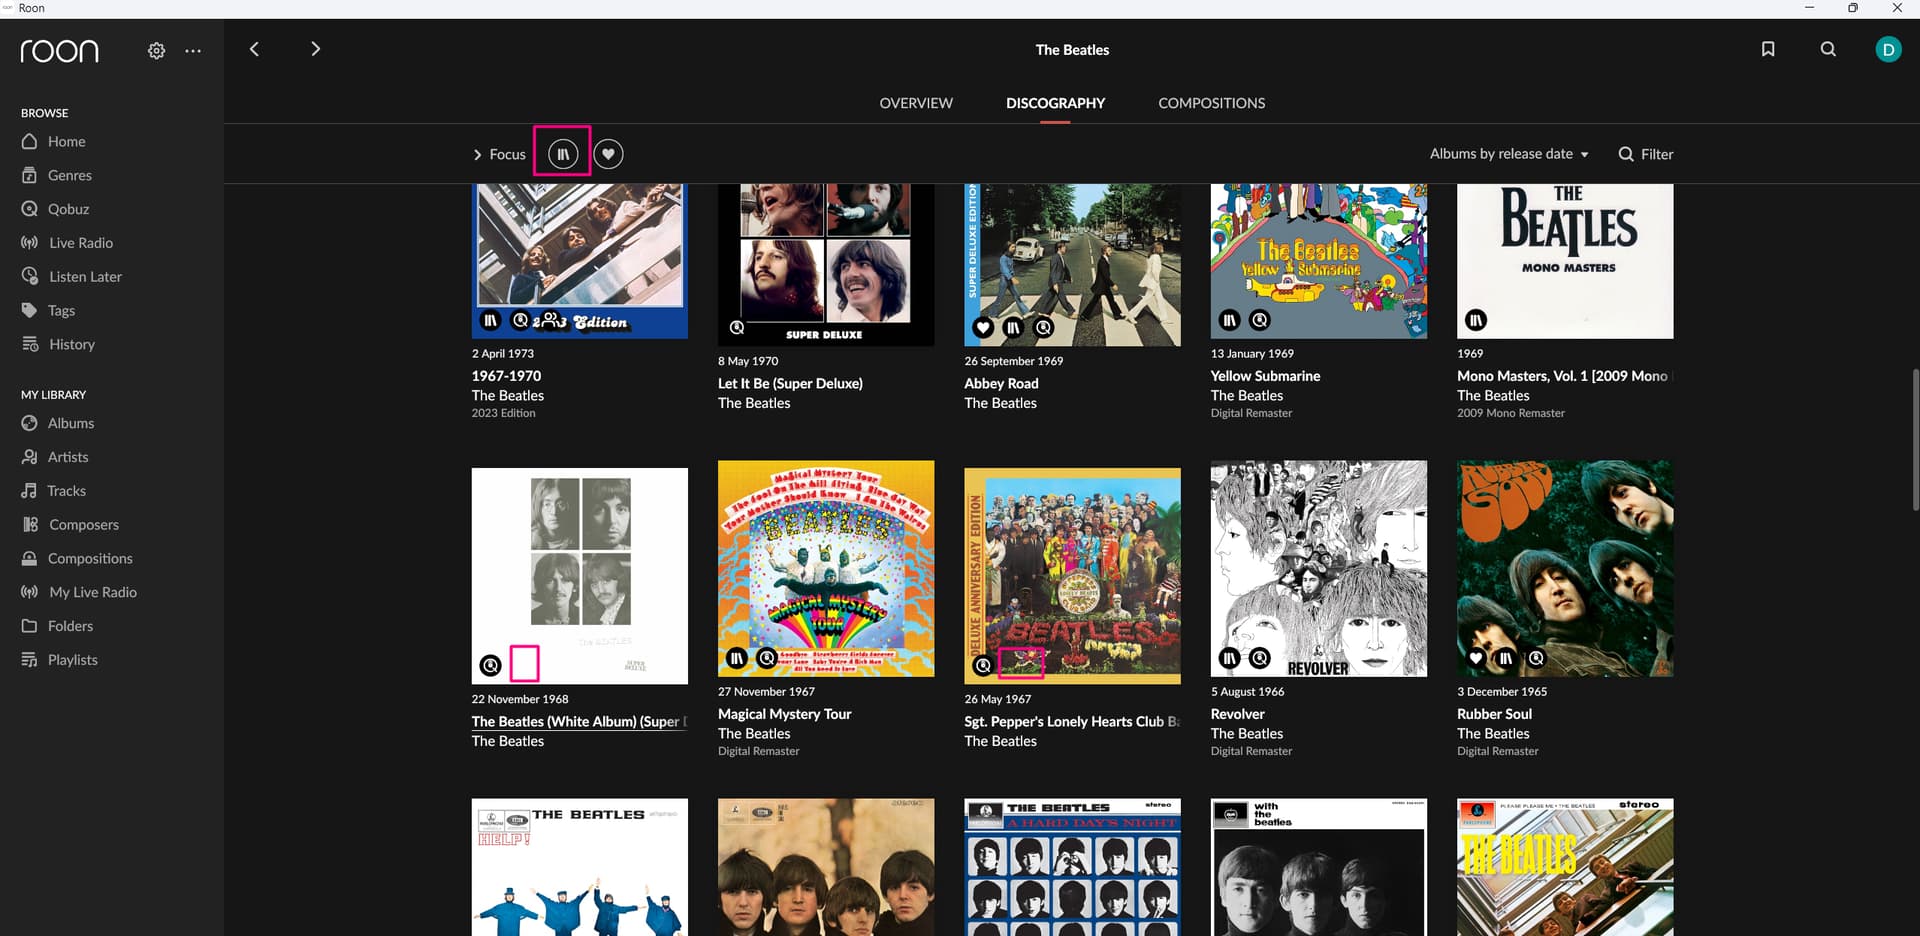Open the user profile avatar D
This screenshot has height=936, width=1920.
pos(1888,49)
